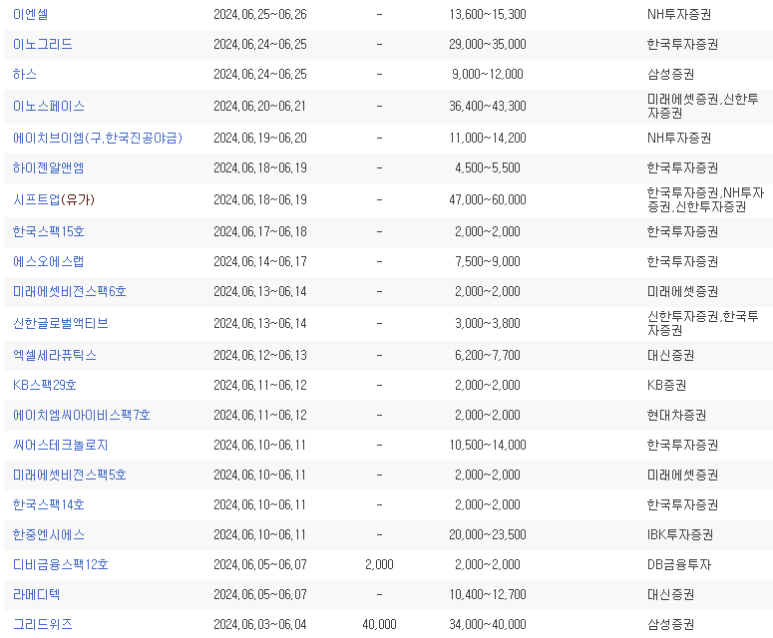The image size is (773, 638).
Task: Click the 에스오에스랩 link
Action: (48, 261)
